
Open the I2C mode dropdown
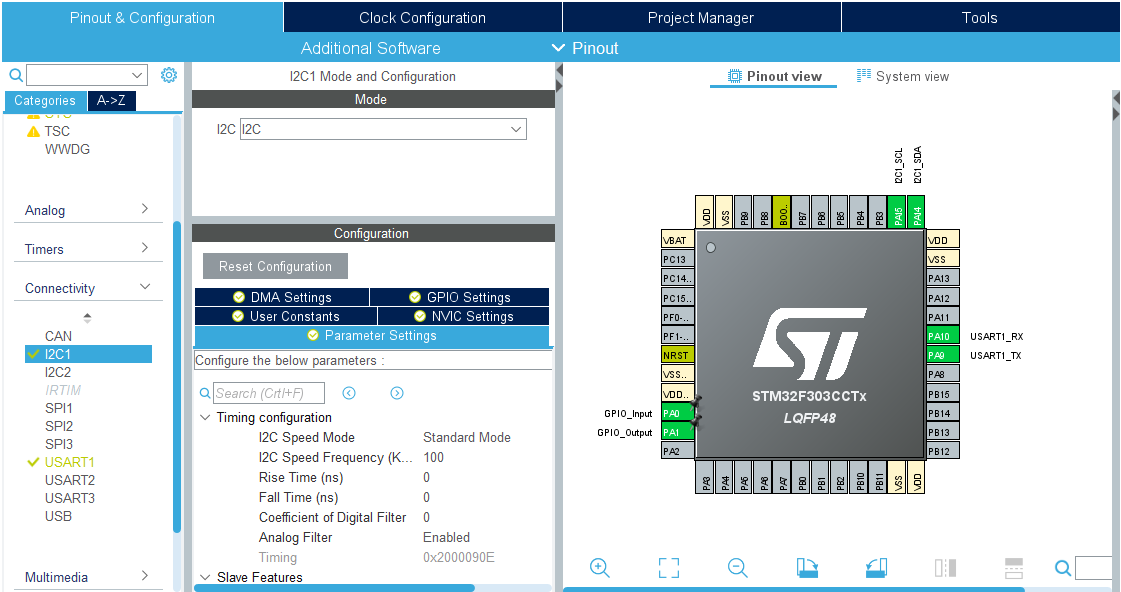(383, 129)
